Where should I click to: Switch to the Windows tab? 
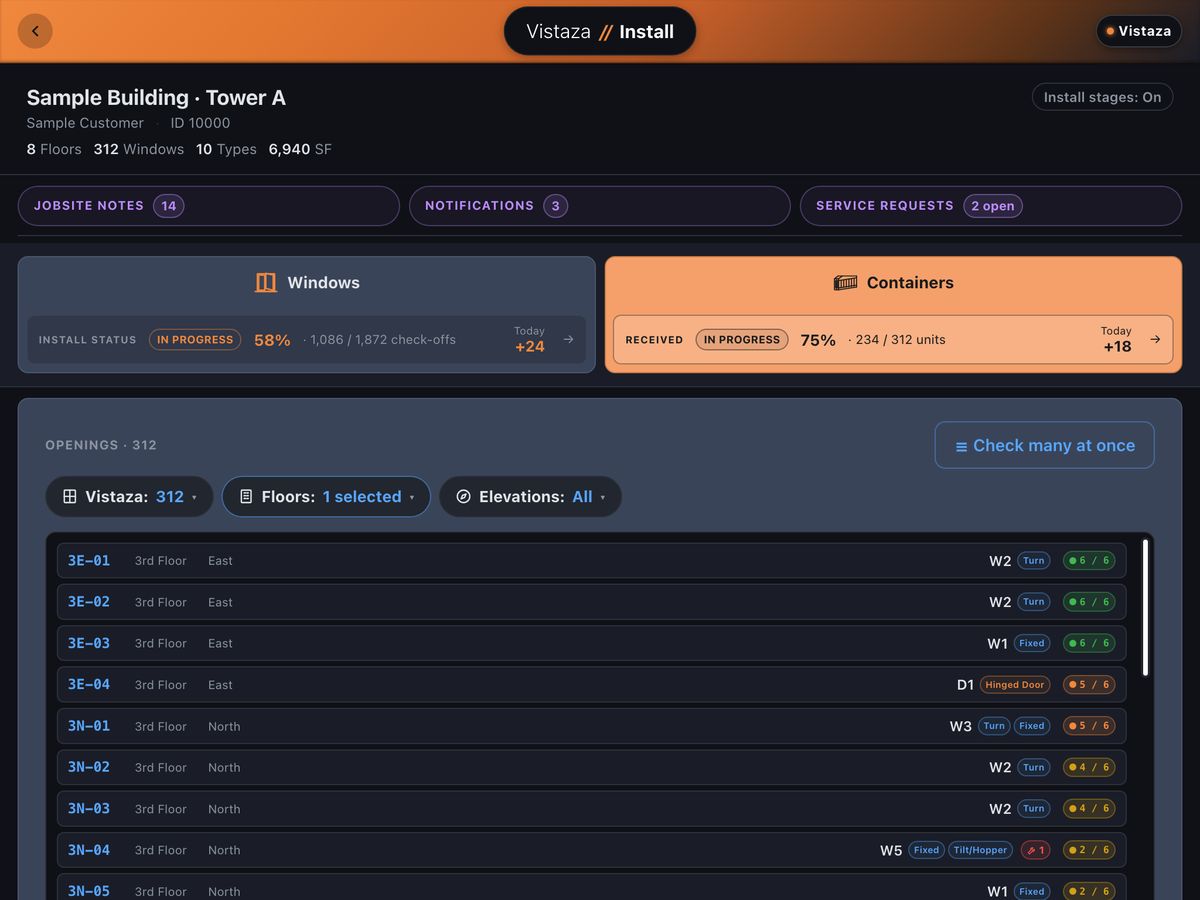tap(307, 315)
